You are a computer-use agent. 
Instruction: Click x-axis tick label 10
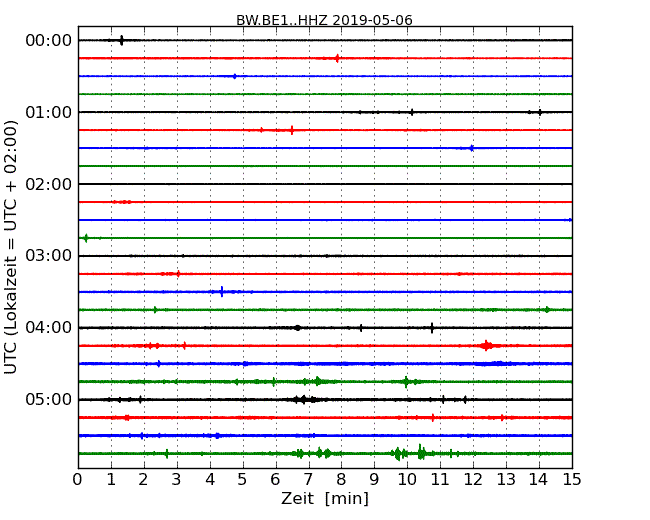coord(407,480)
